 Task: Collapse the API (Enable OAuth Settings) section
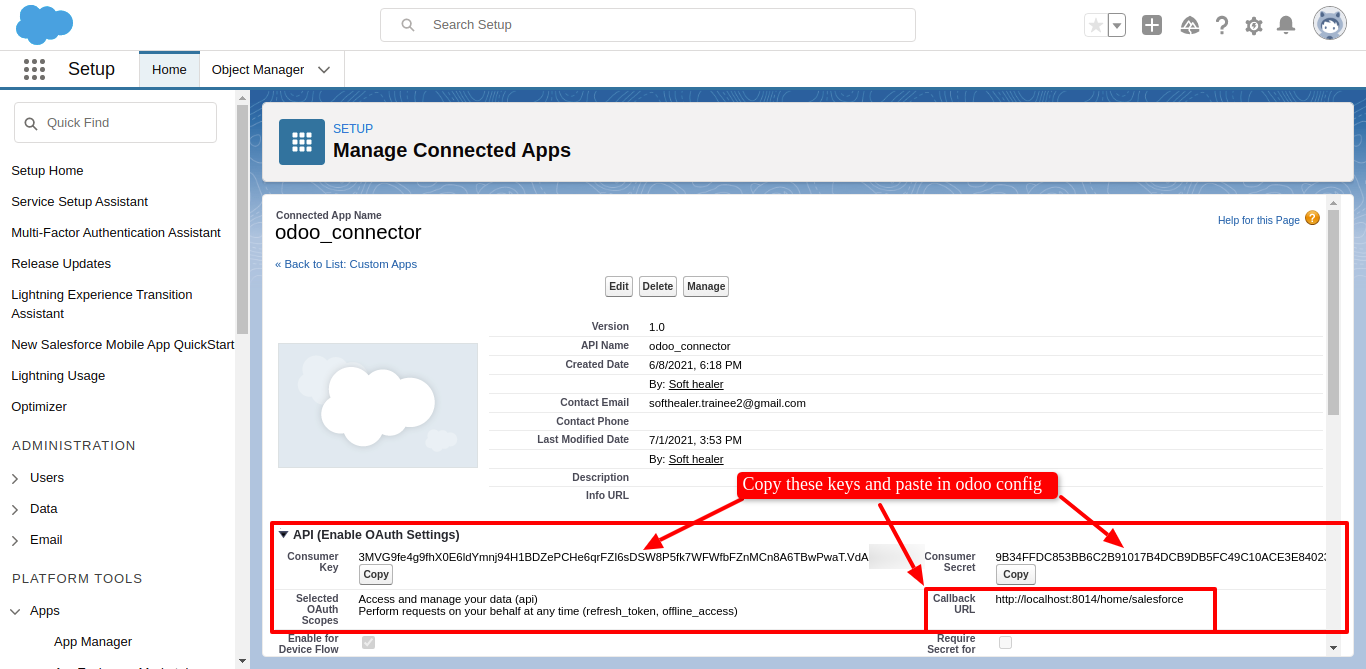(283, 535)
